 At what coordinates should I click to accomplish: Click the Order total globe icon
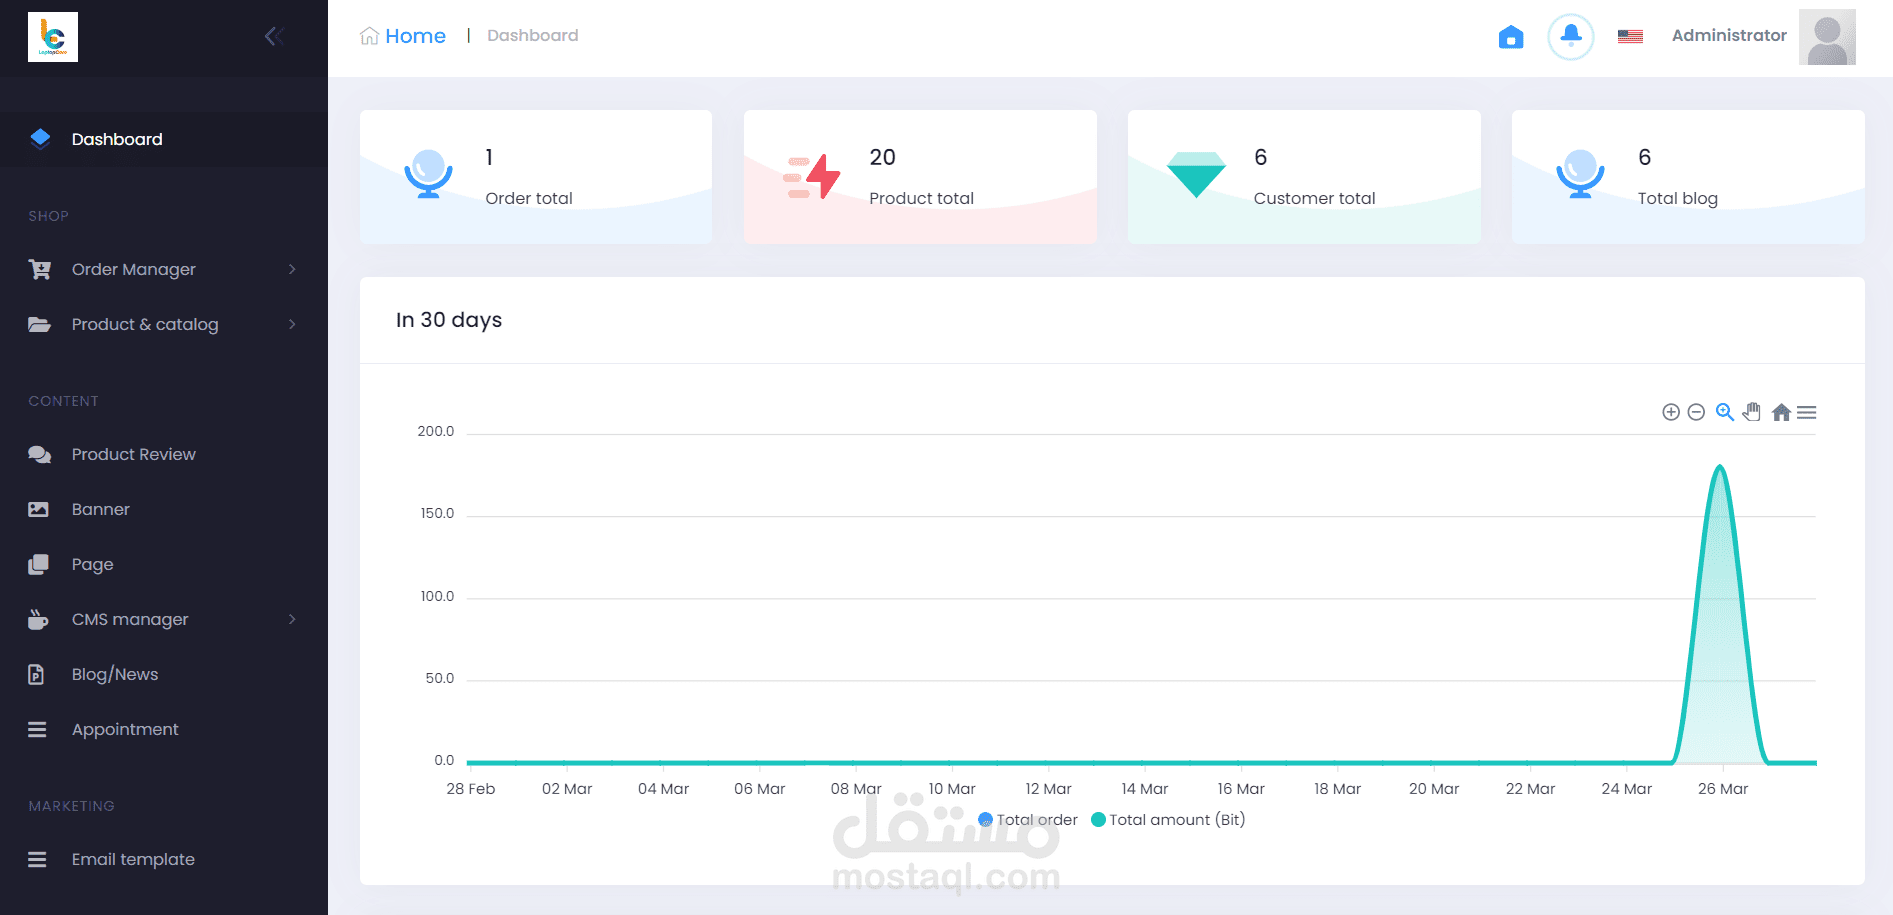[x=428, y=174]
